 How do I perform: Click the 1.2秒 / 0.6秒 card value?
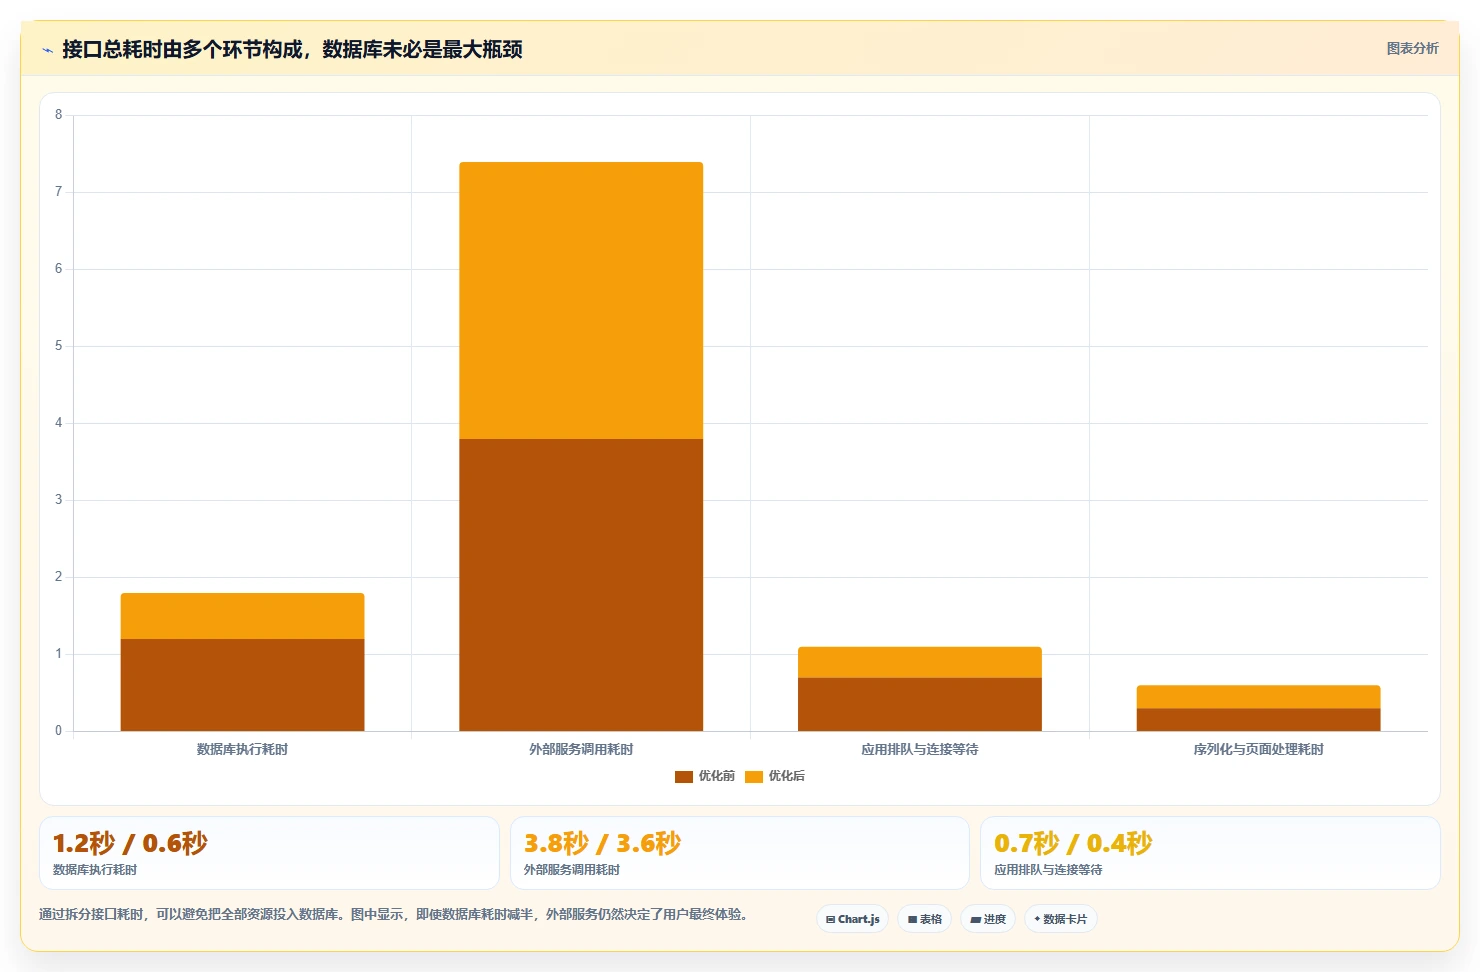(x=130, y=843)
